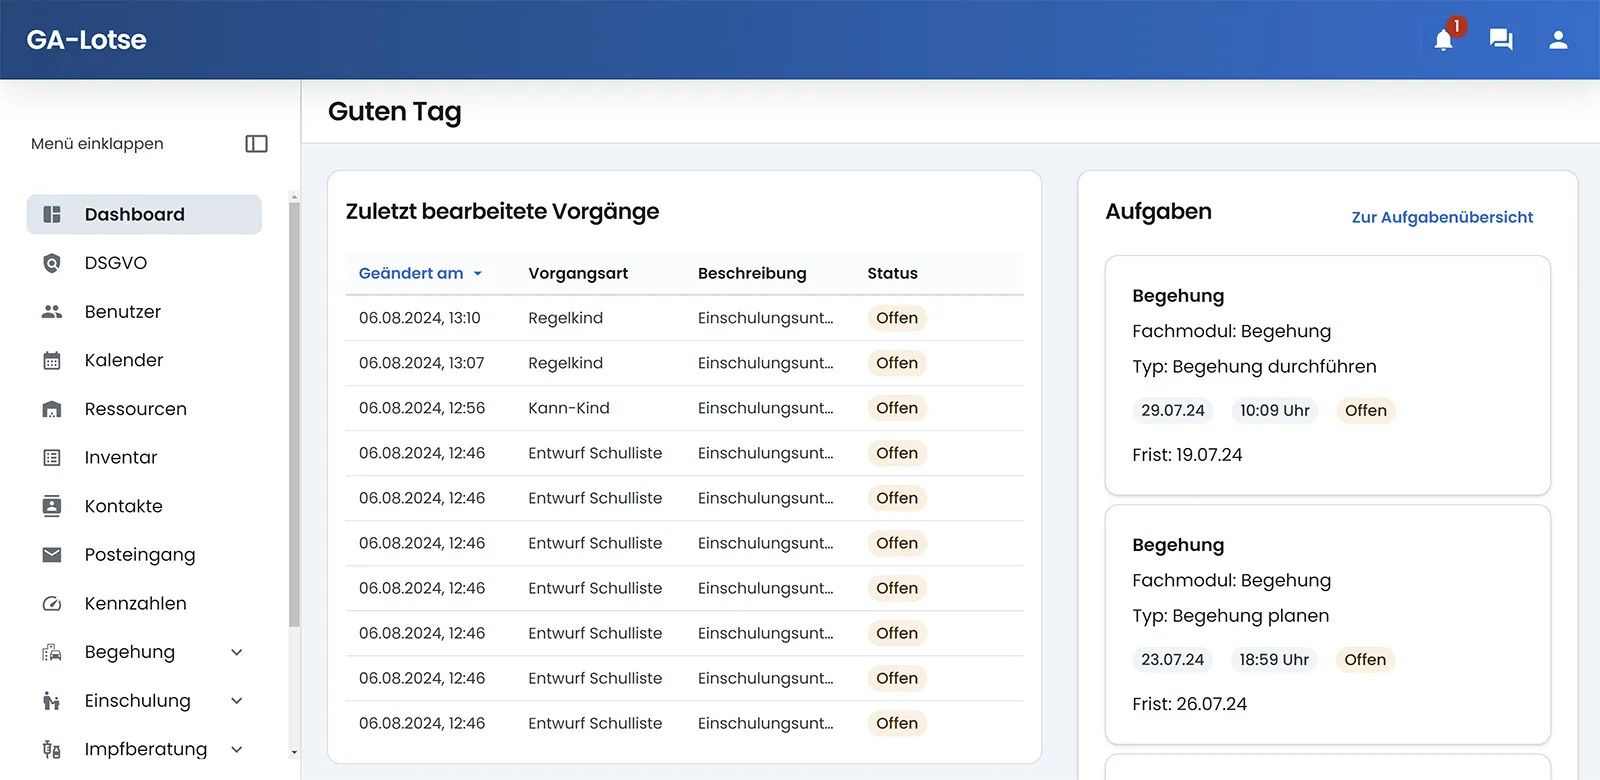Click the red notification badge
This screenshot has width=1600, height=780.
click(x=1457, y=26)
